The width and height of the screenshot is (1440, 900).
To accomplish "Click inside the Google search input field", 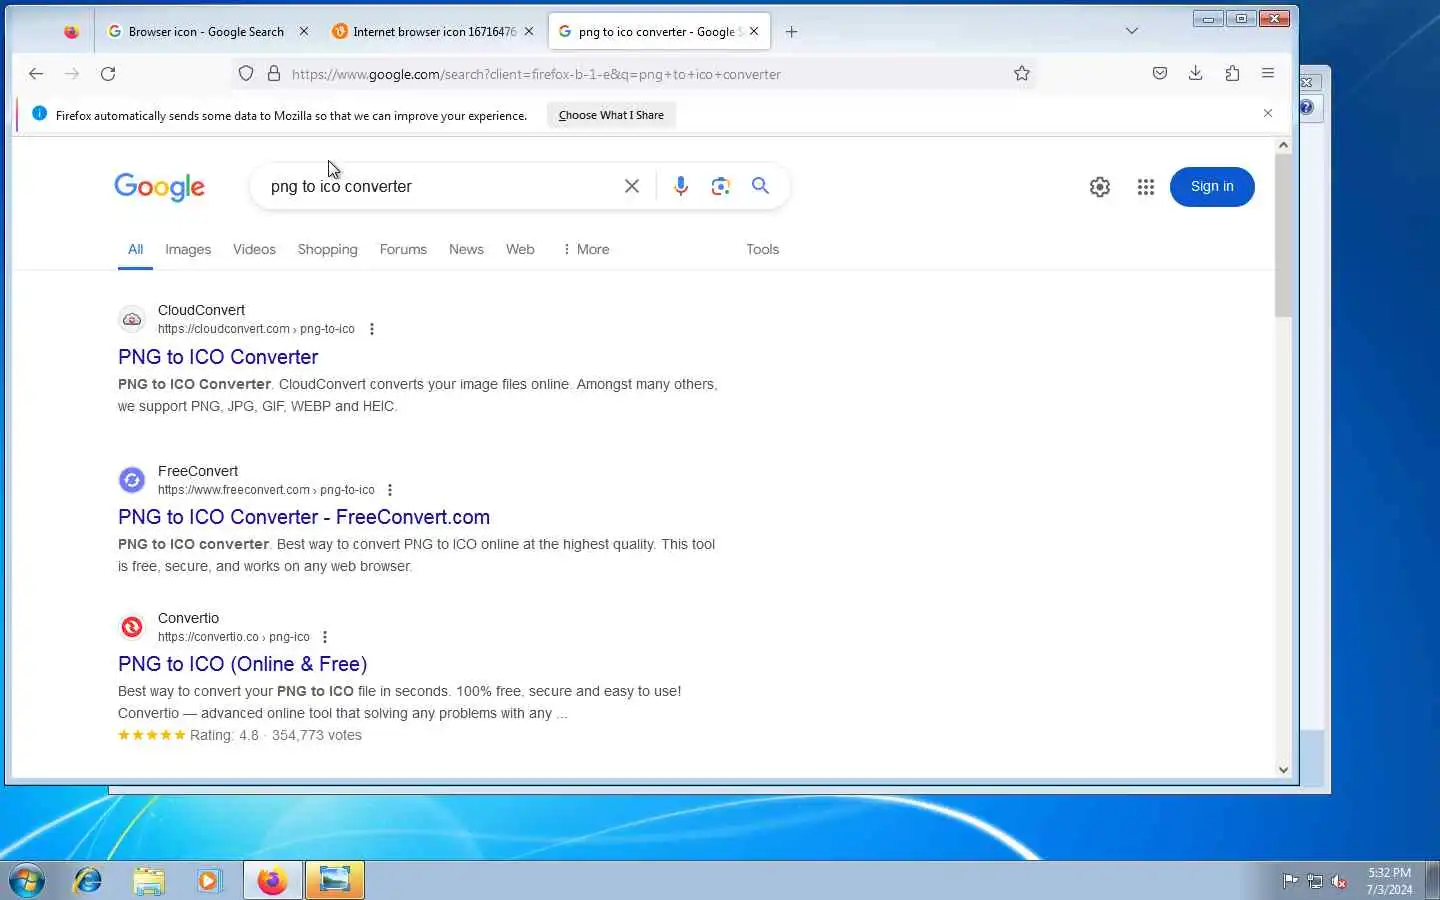I will (440, 186).
